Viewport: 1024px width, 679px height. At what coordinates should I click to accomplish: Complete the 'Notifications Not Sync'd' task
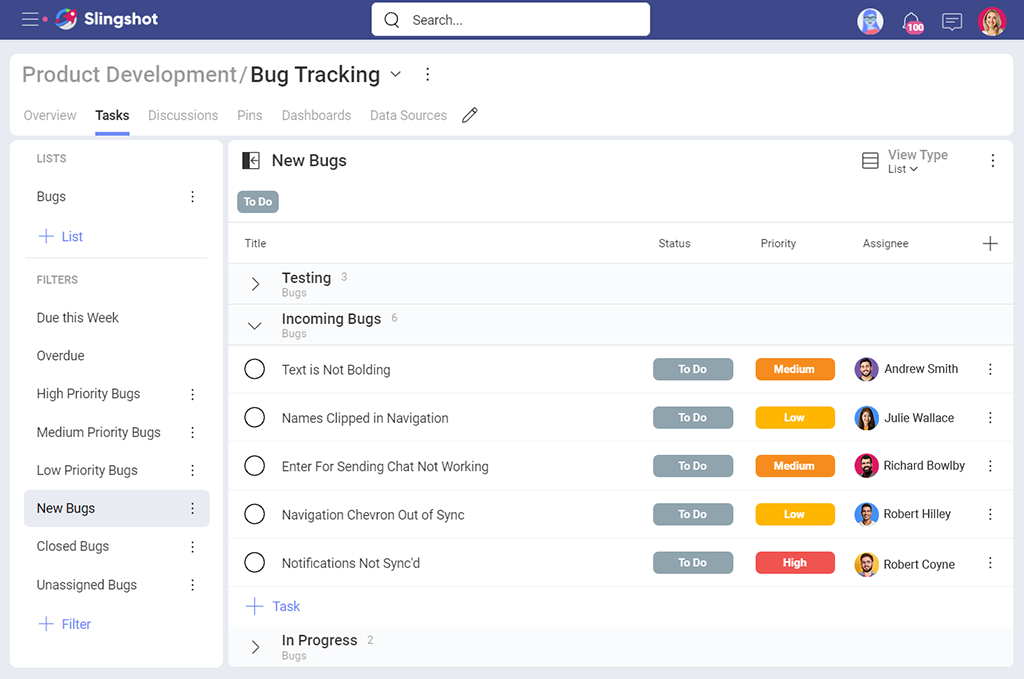click(x=254, y=562)
